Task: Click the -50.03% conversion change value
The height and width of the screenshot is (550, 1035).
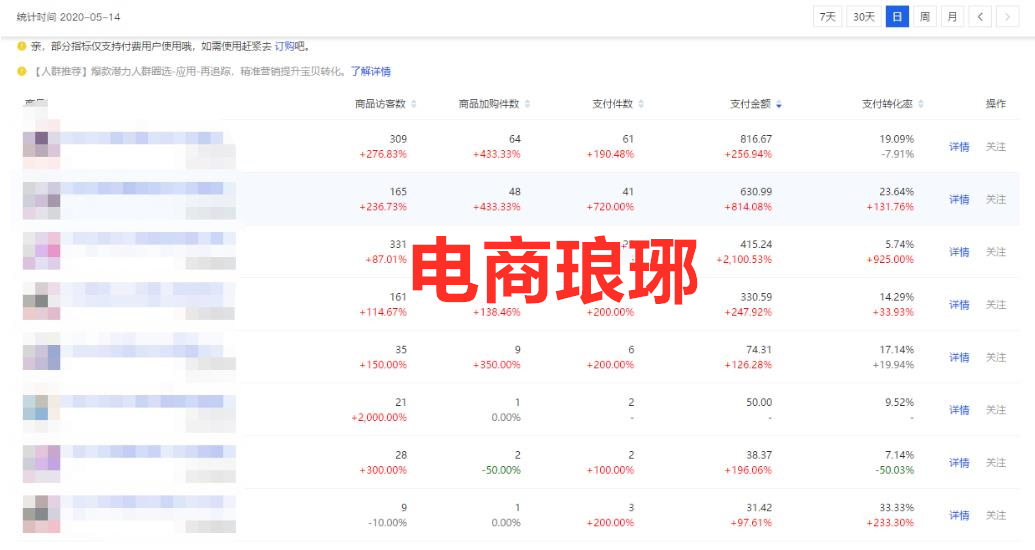Action: point(894,470)
